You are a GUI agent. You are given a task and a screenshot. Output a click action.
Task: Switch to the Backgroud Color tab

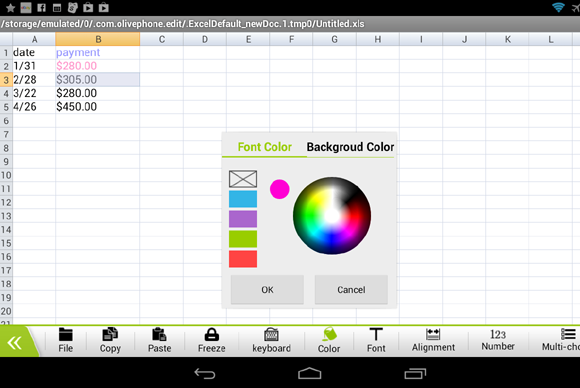click(x=350, y=147)
